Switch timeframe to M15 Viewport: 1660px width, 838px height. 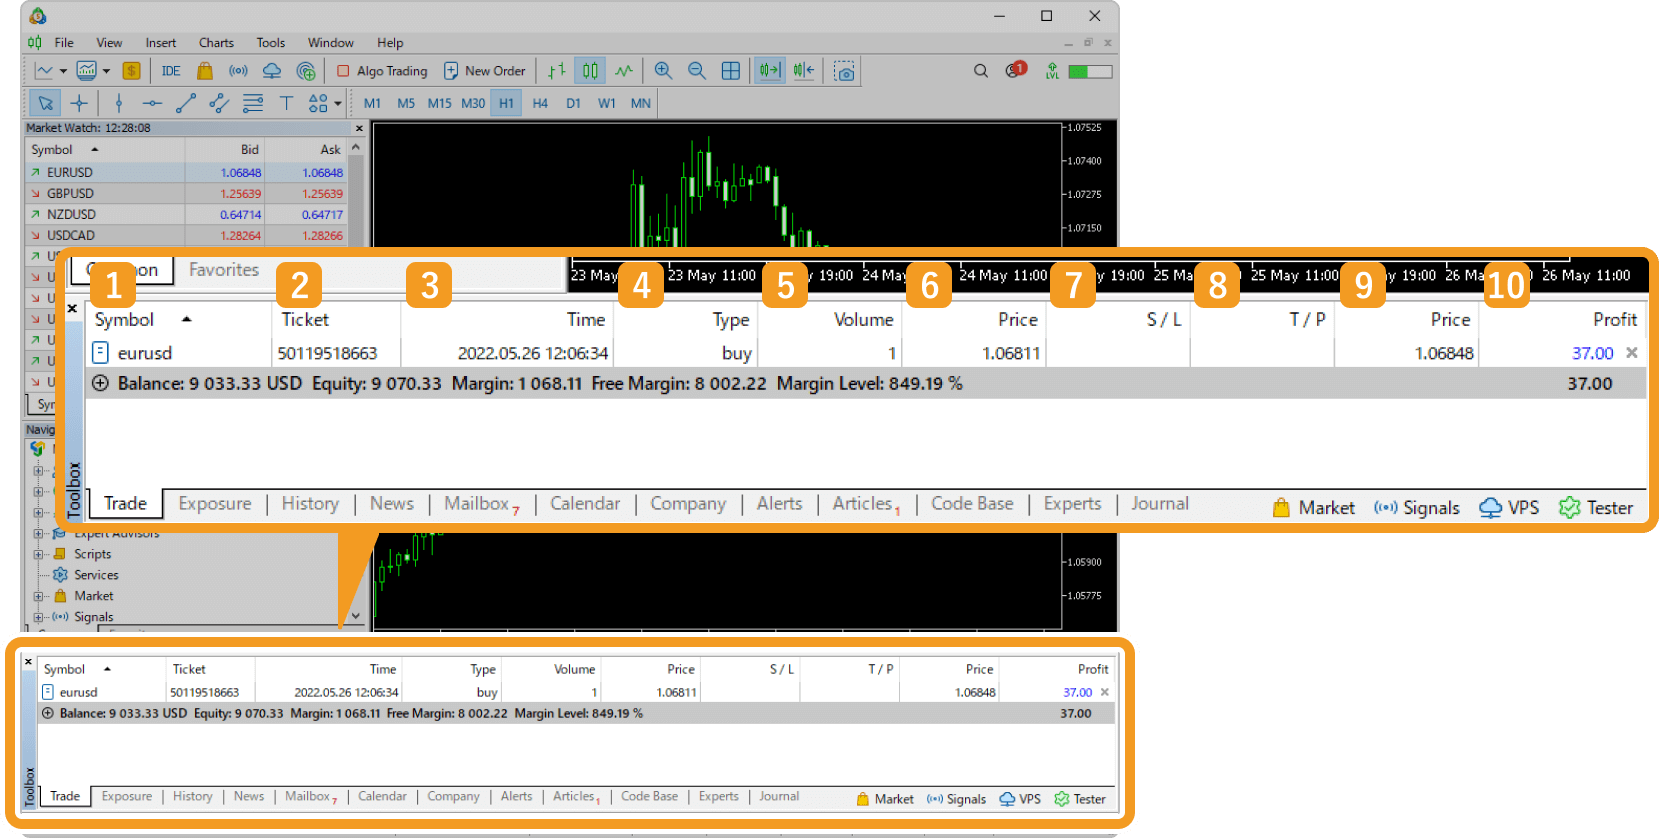pos(439,103)
